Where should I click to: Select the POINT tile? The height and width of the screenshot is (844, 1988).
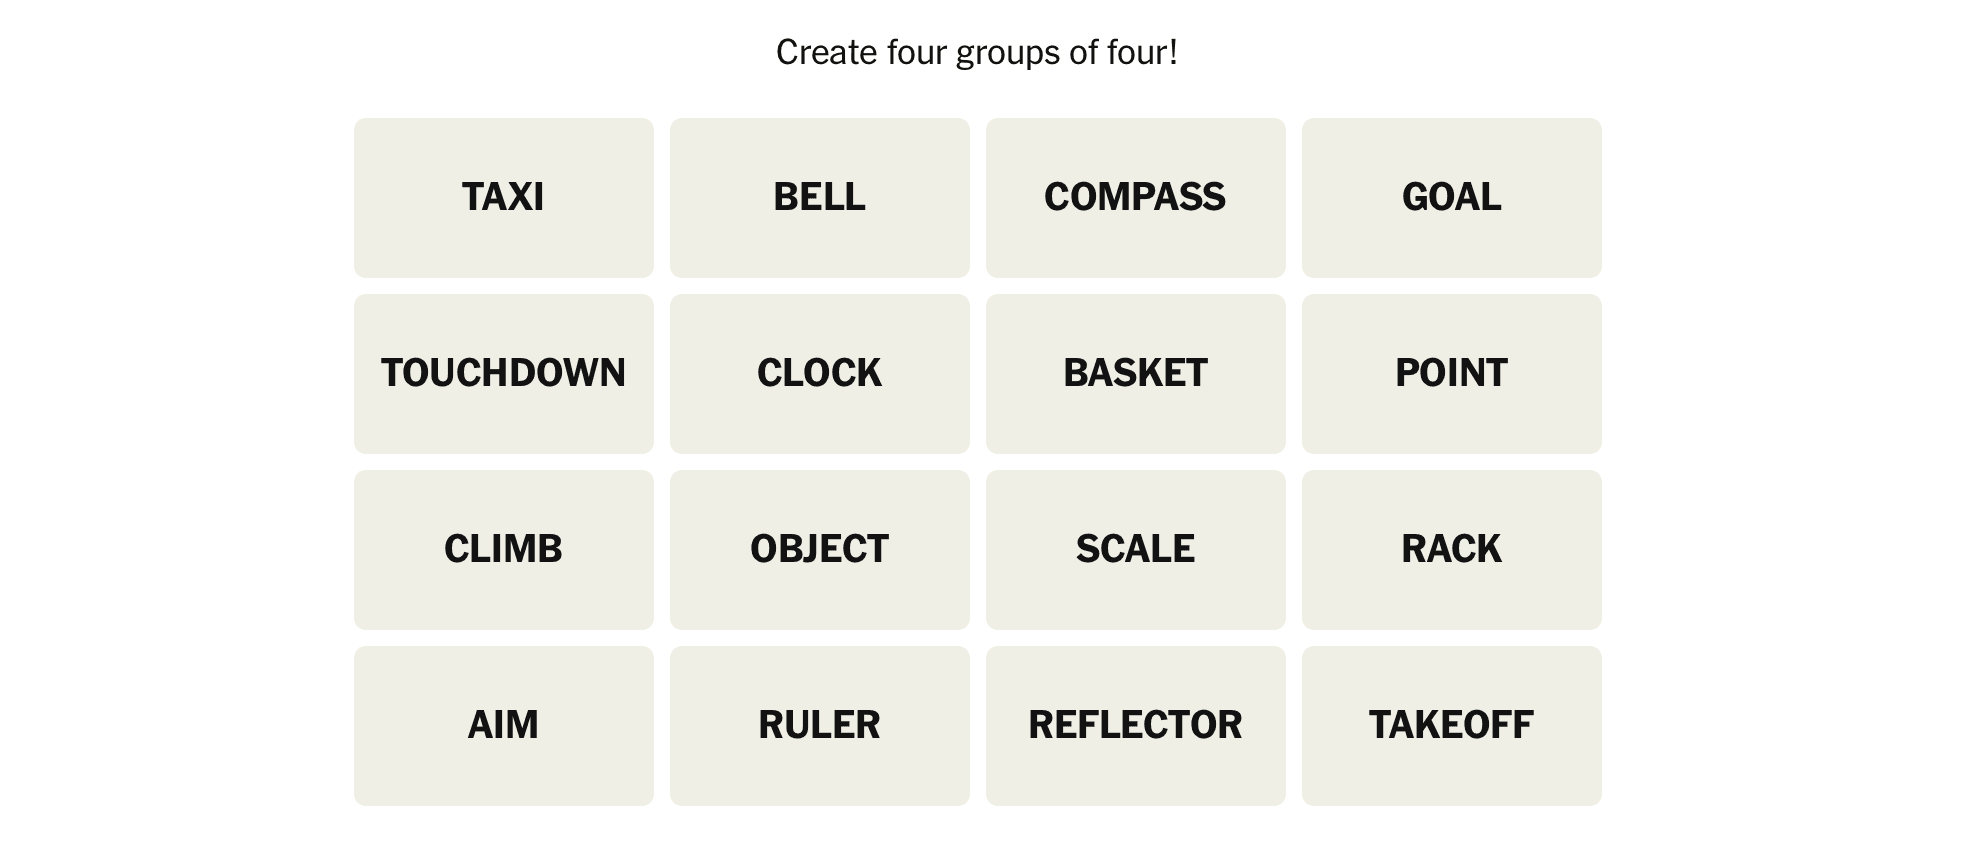pyautogui.click(x=1451, y=374)
